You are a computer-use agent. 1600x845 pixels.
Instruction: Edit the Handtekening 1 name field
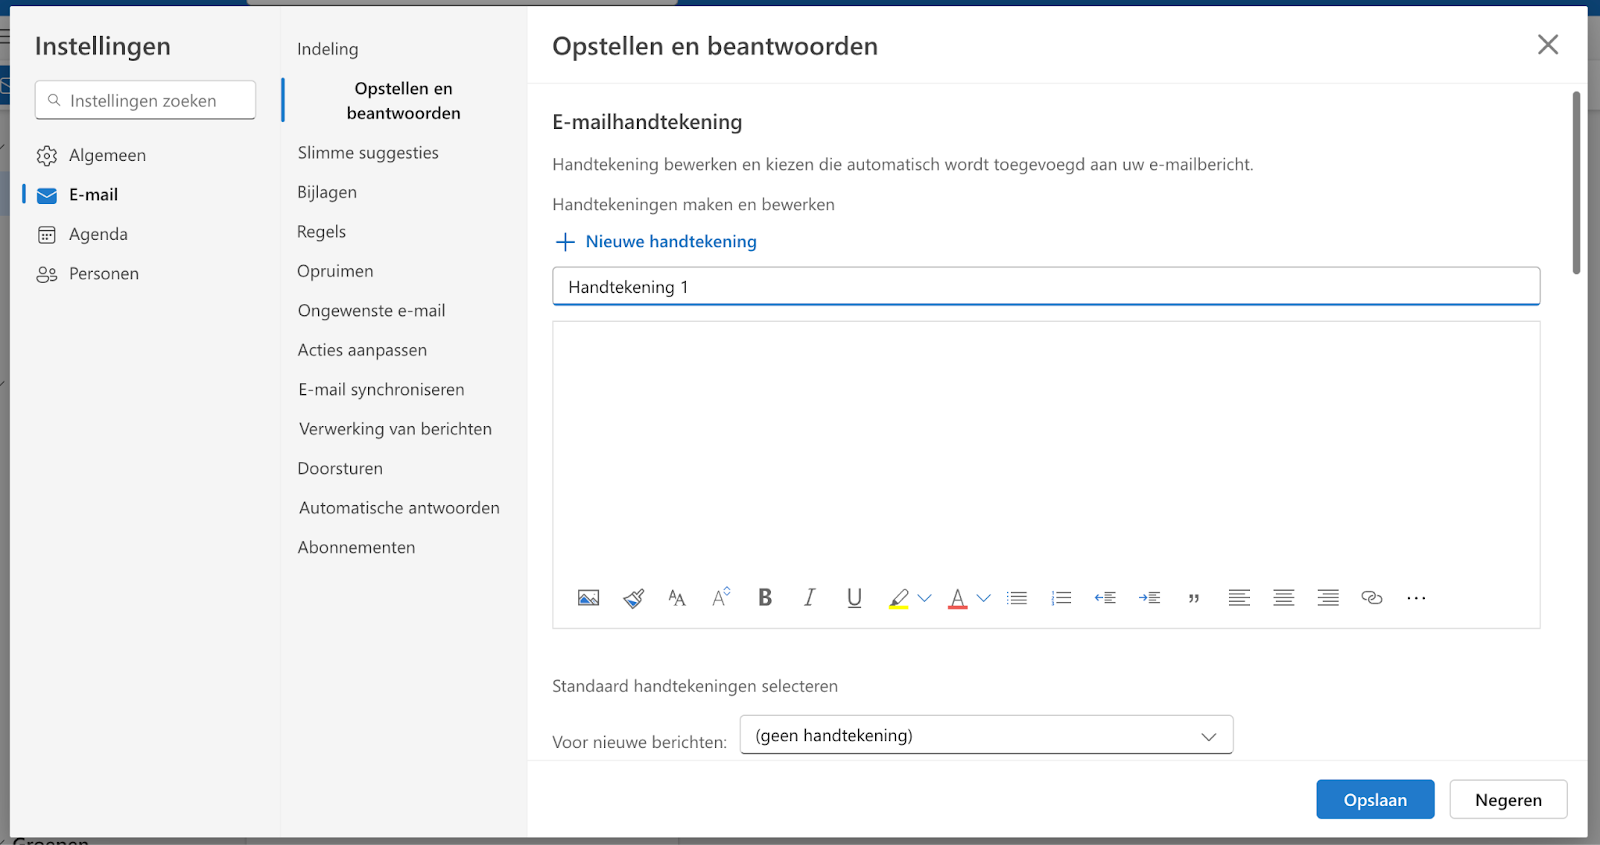(x=1046, y=286)
